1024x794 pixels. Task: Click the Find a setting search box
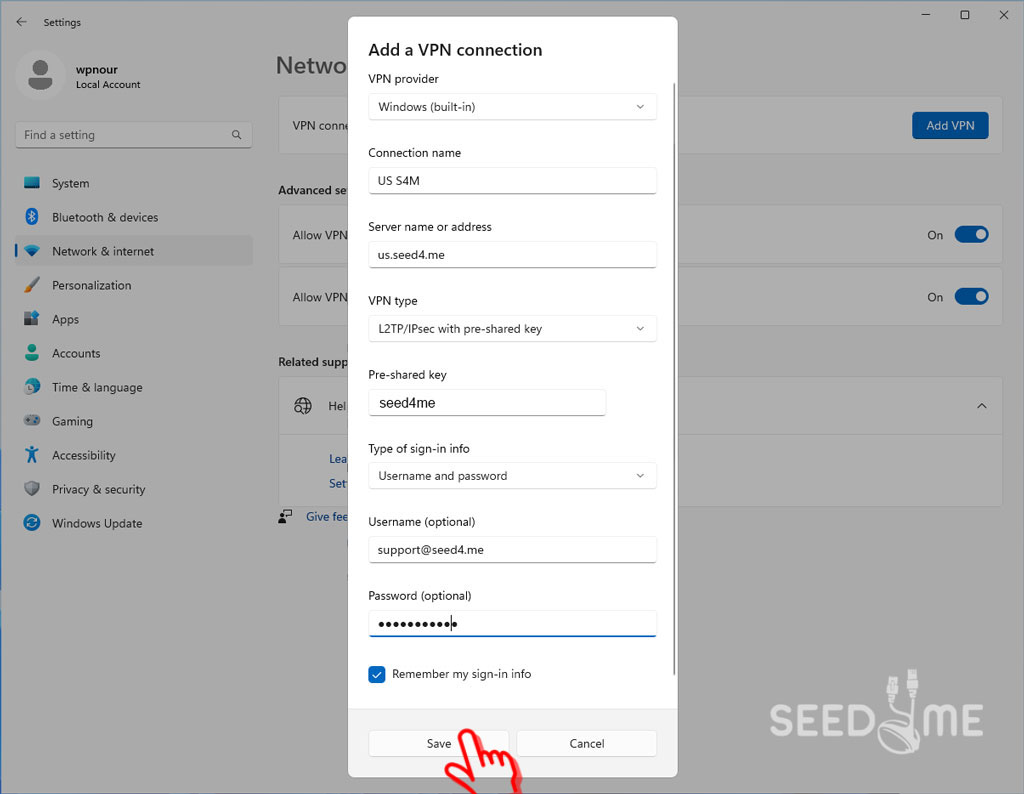[x=133, y=135]
